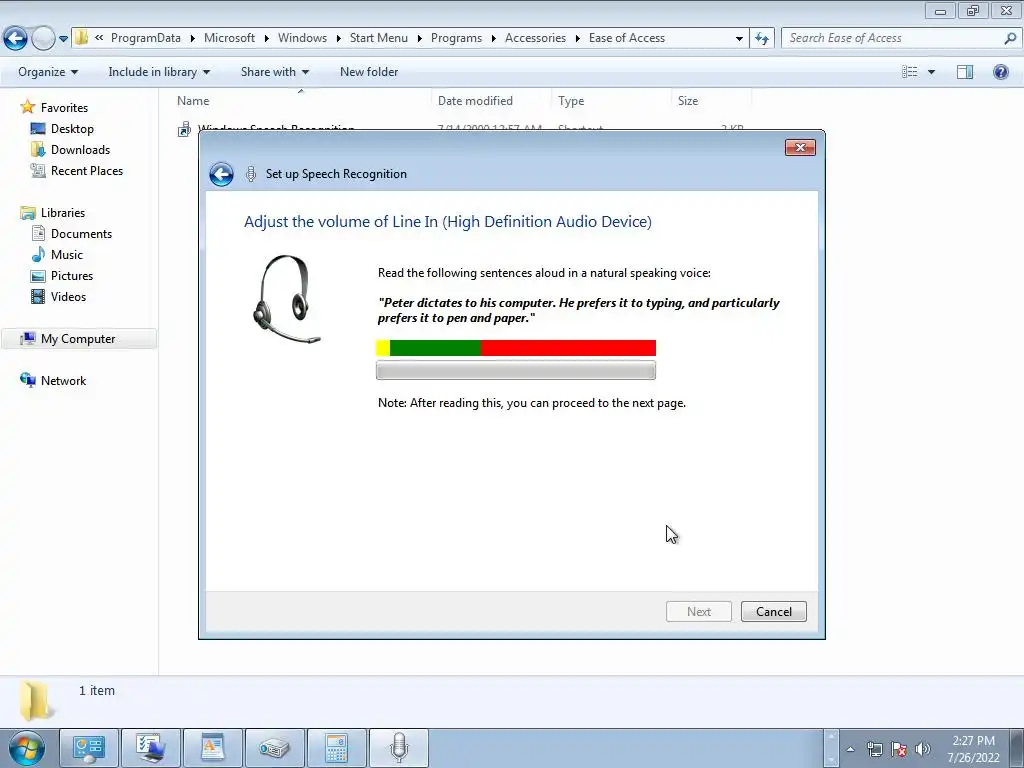Sort files by Date modified column
Image resolution: width=1024 pixels, height=768 pixels.
[x=491, y=101]
